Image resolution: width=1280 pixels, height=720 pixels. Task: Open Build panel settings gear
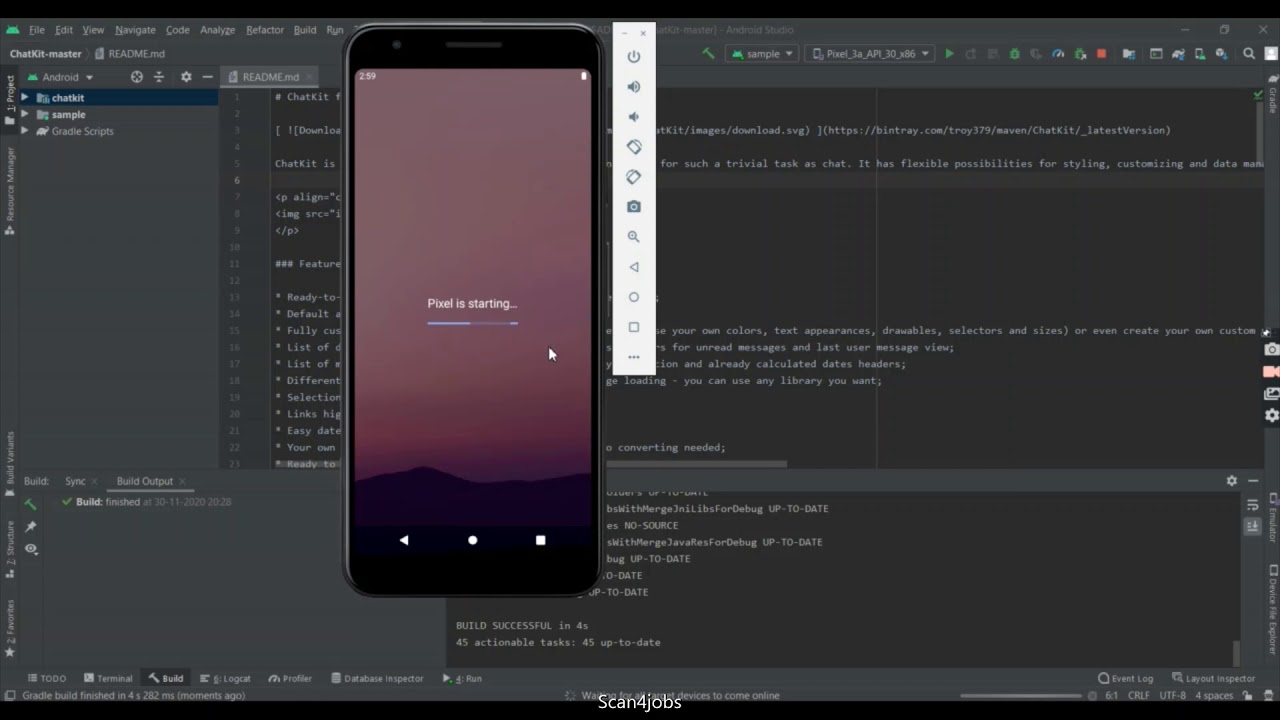[1232, 481]
